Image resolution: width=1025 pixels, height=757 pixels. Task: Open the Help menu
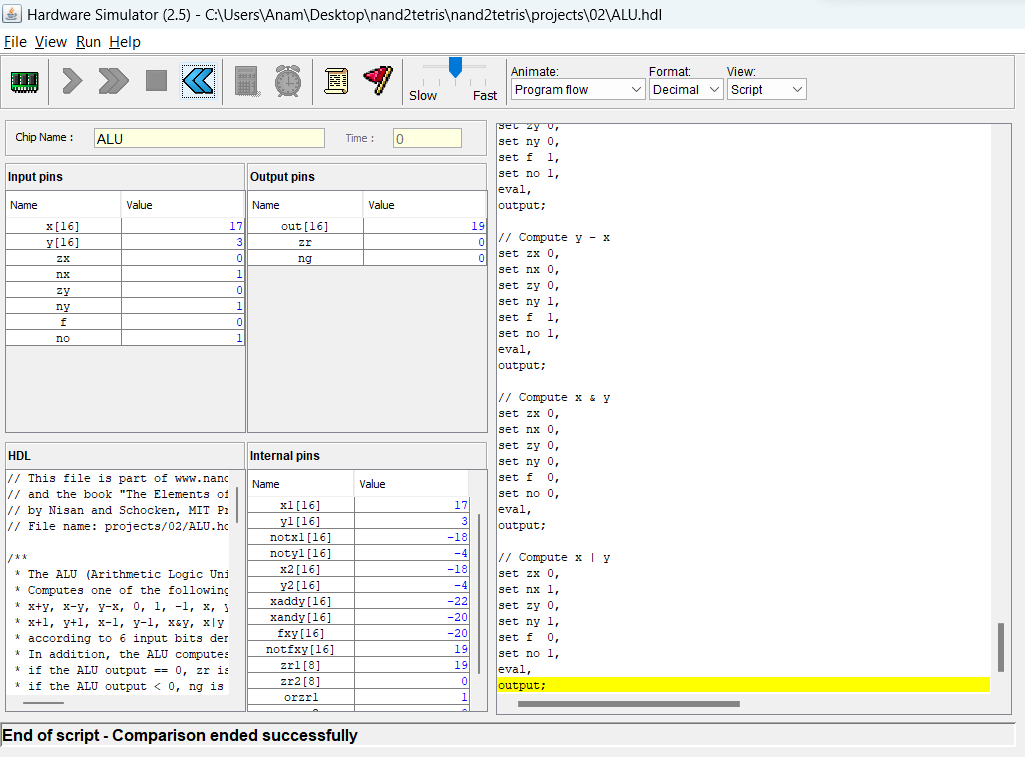click(125, 42)
